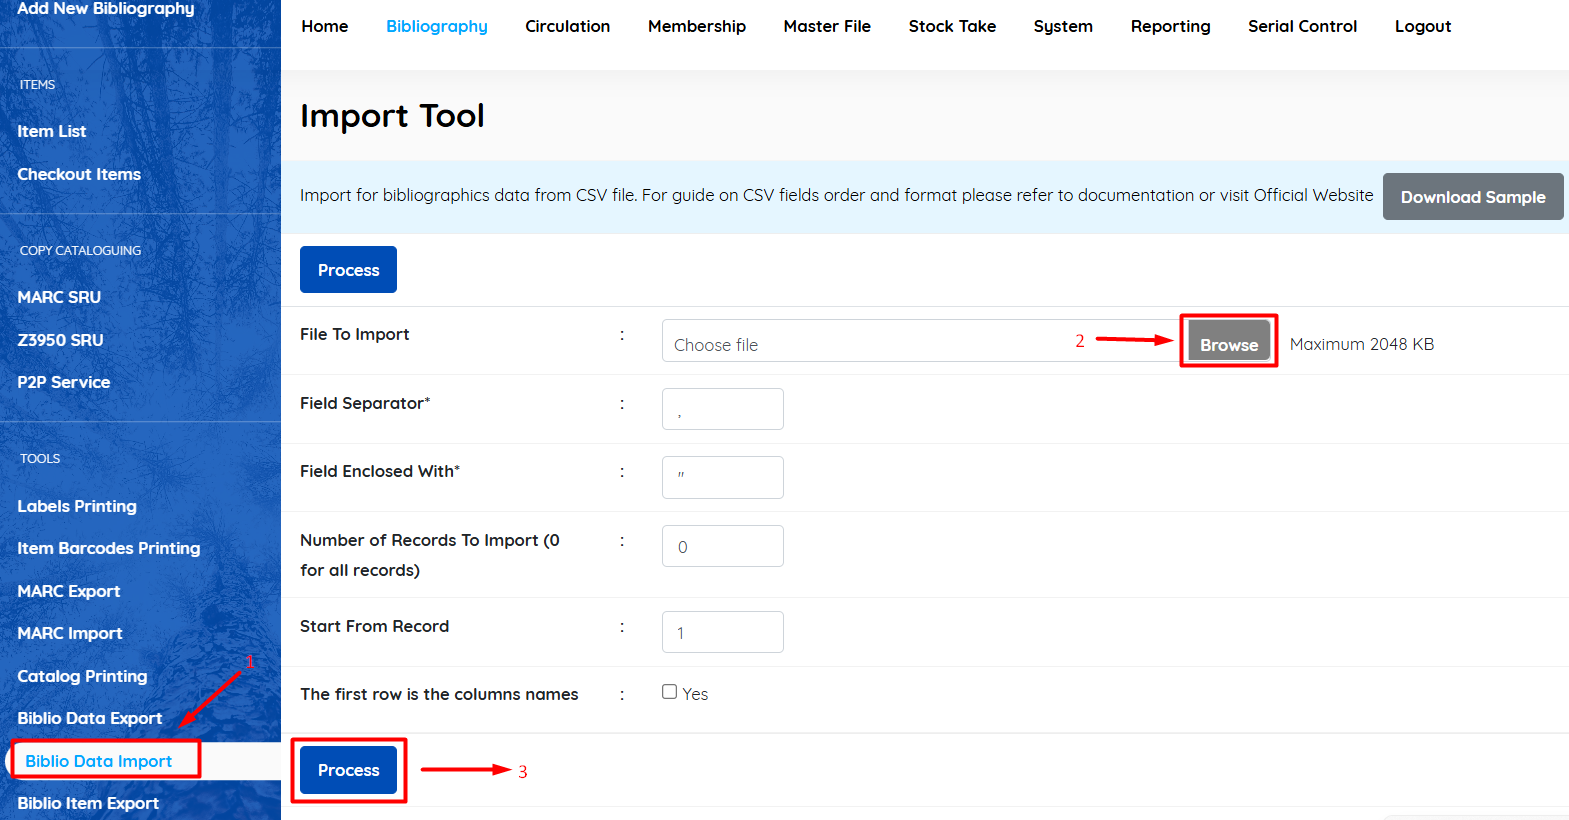
Task: Click the bottom Process button
Action: point(348,770)
